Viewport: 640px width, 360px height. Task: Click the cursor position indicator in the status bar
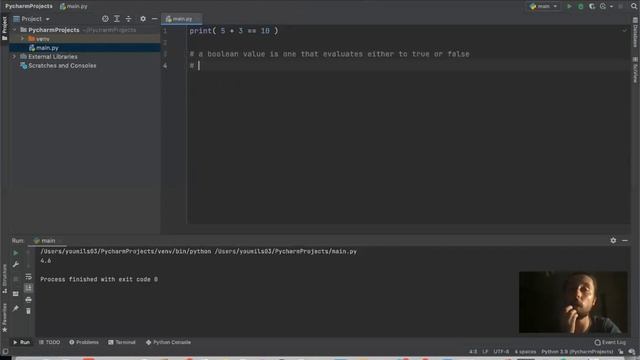coord(473,352)
